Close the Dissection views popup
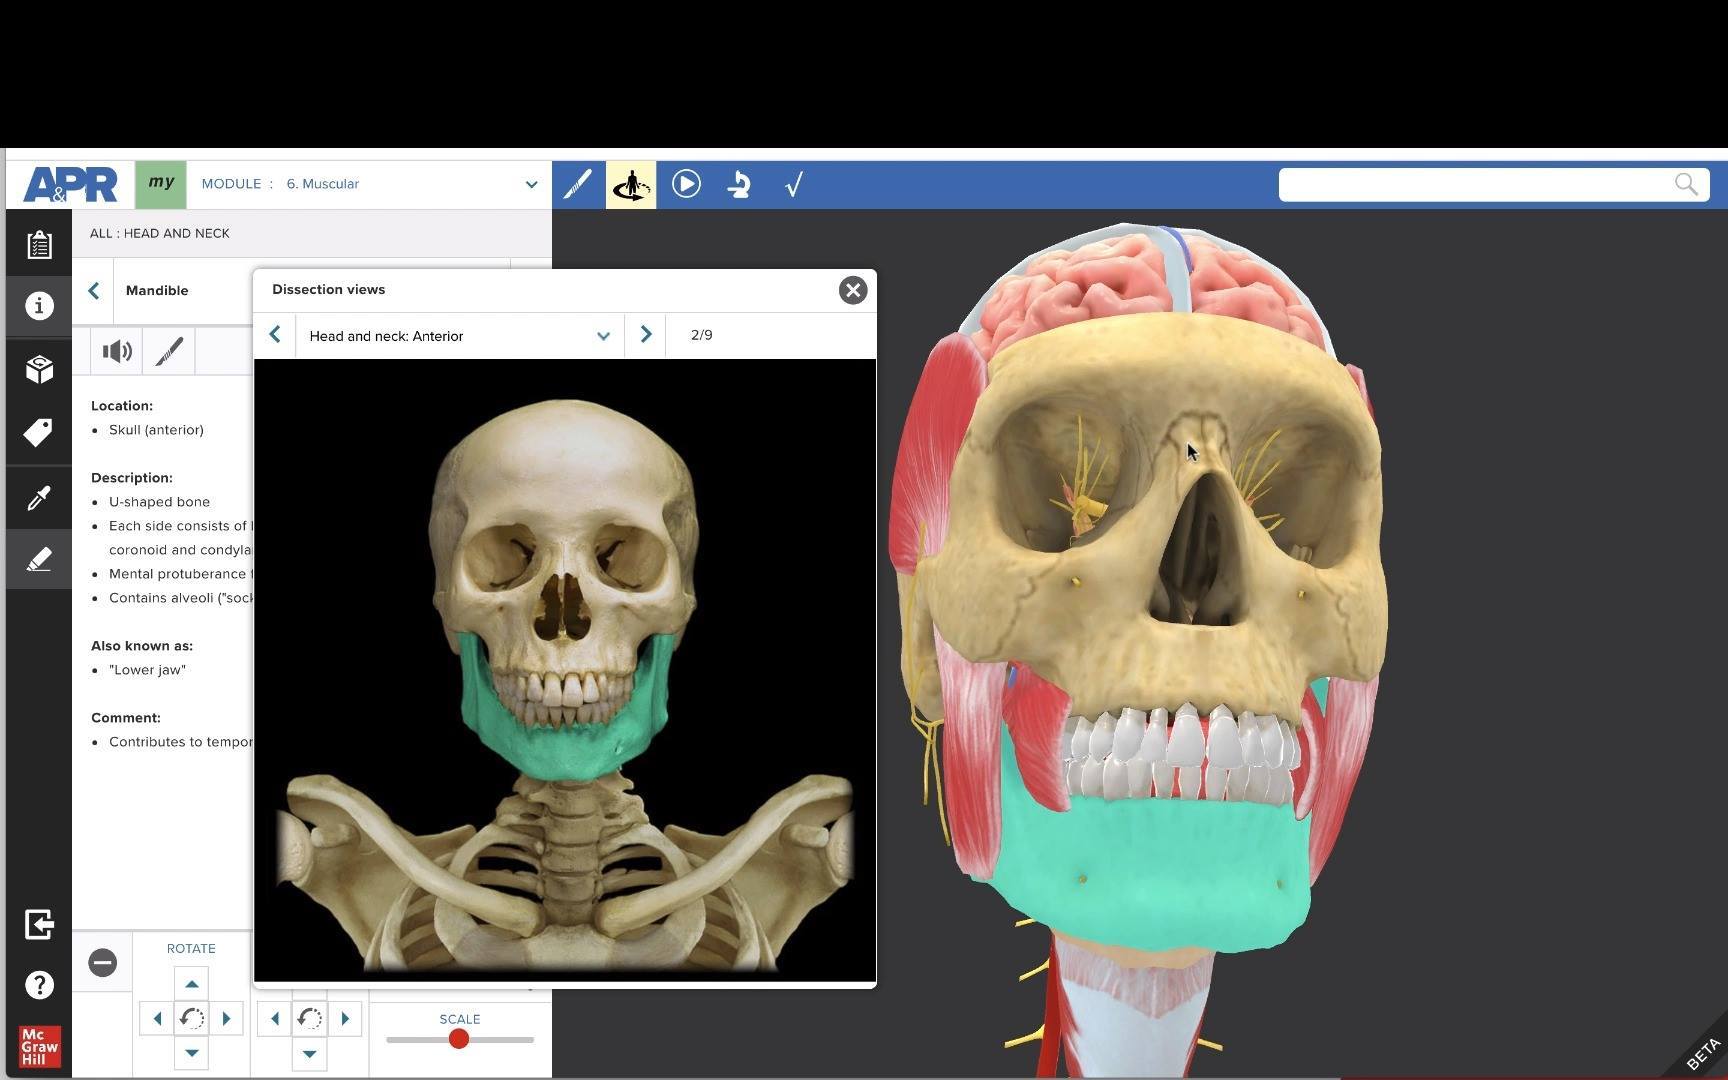Screen dimensions: 1728x1080 [853, 290]
